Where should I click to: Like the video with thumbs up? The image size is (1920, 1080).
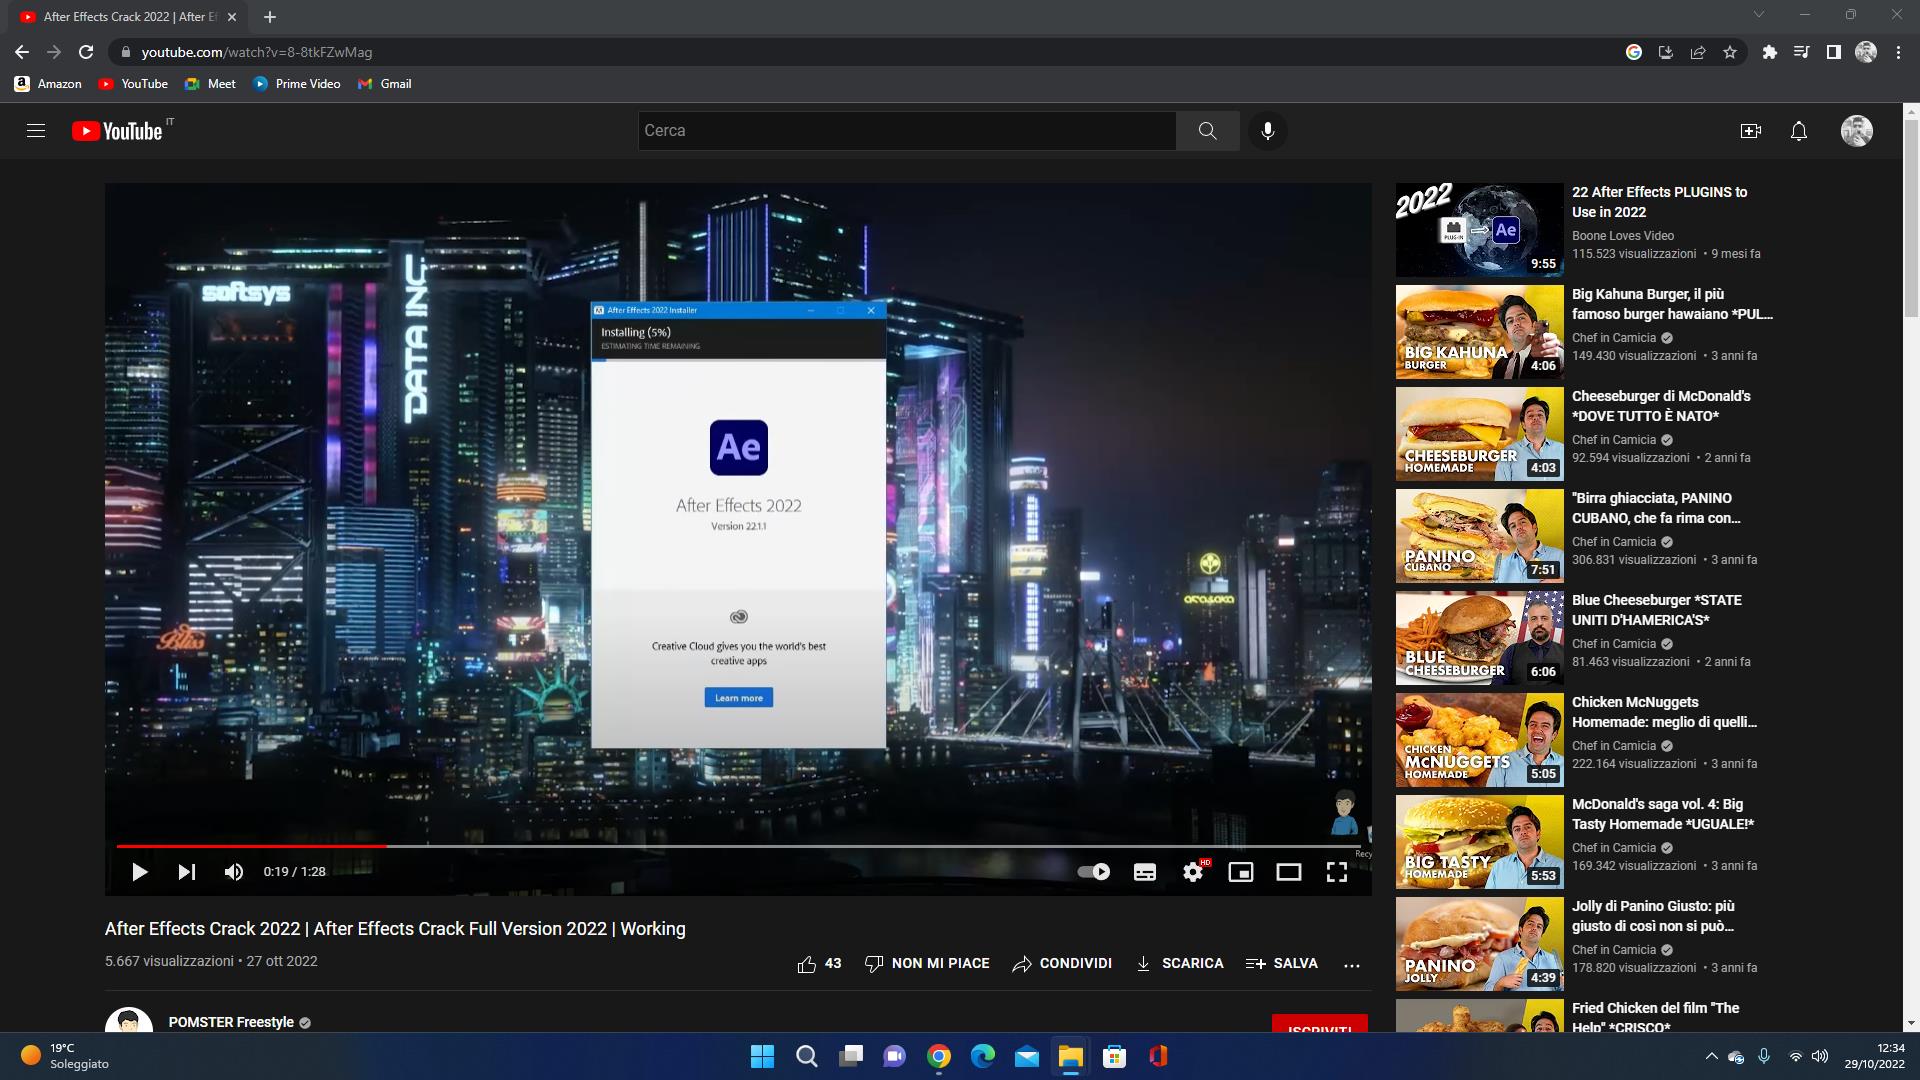tap(807, 964)
